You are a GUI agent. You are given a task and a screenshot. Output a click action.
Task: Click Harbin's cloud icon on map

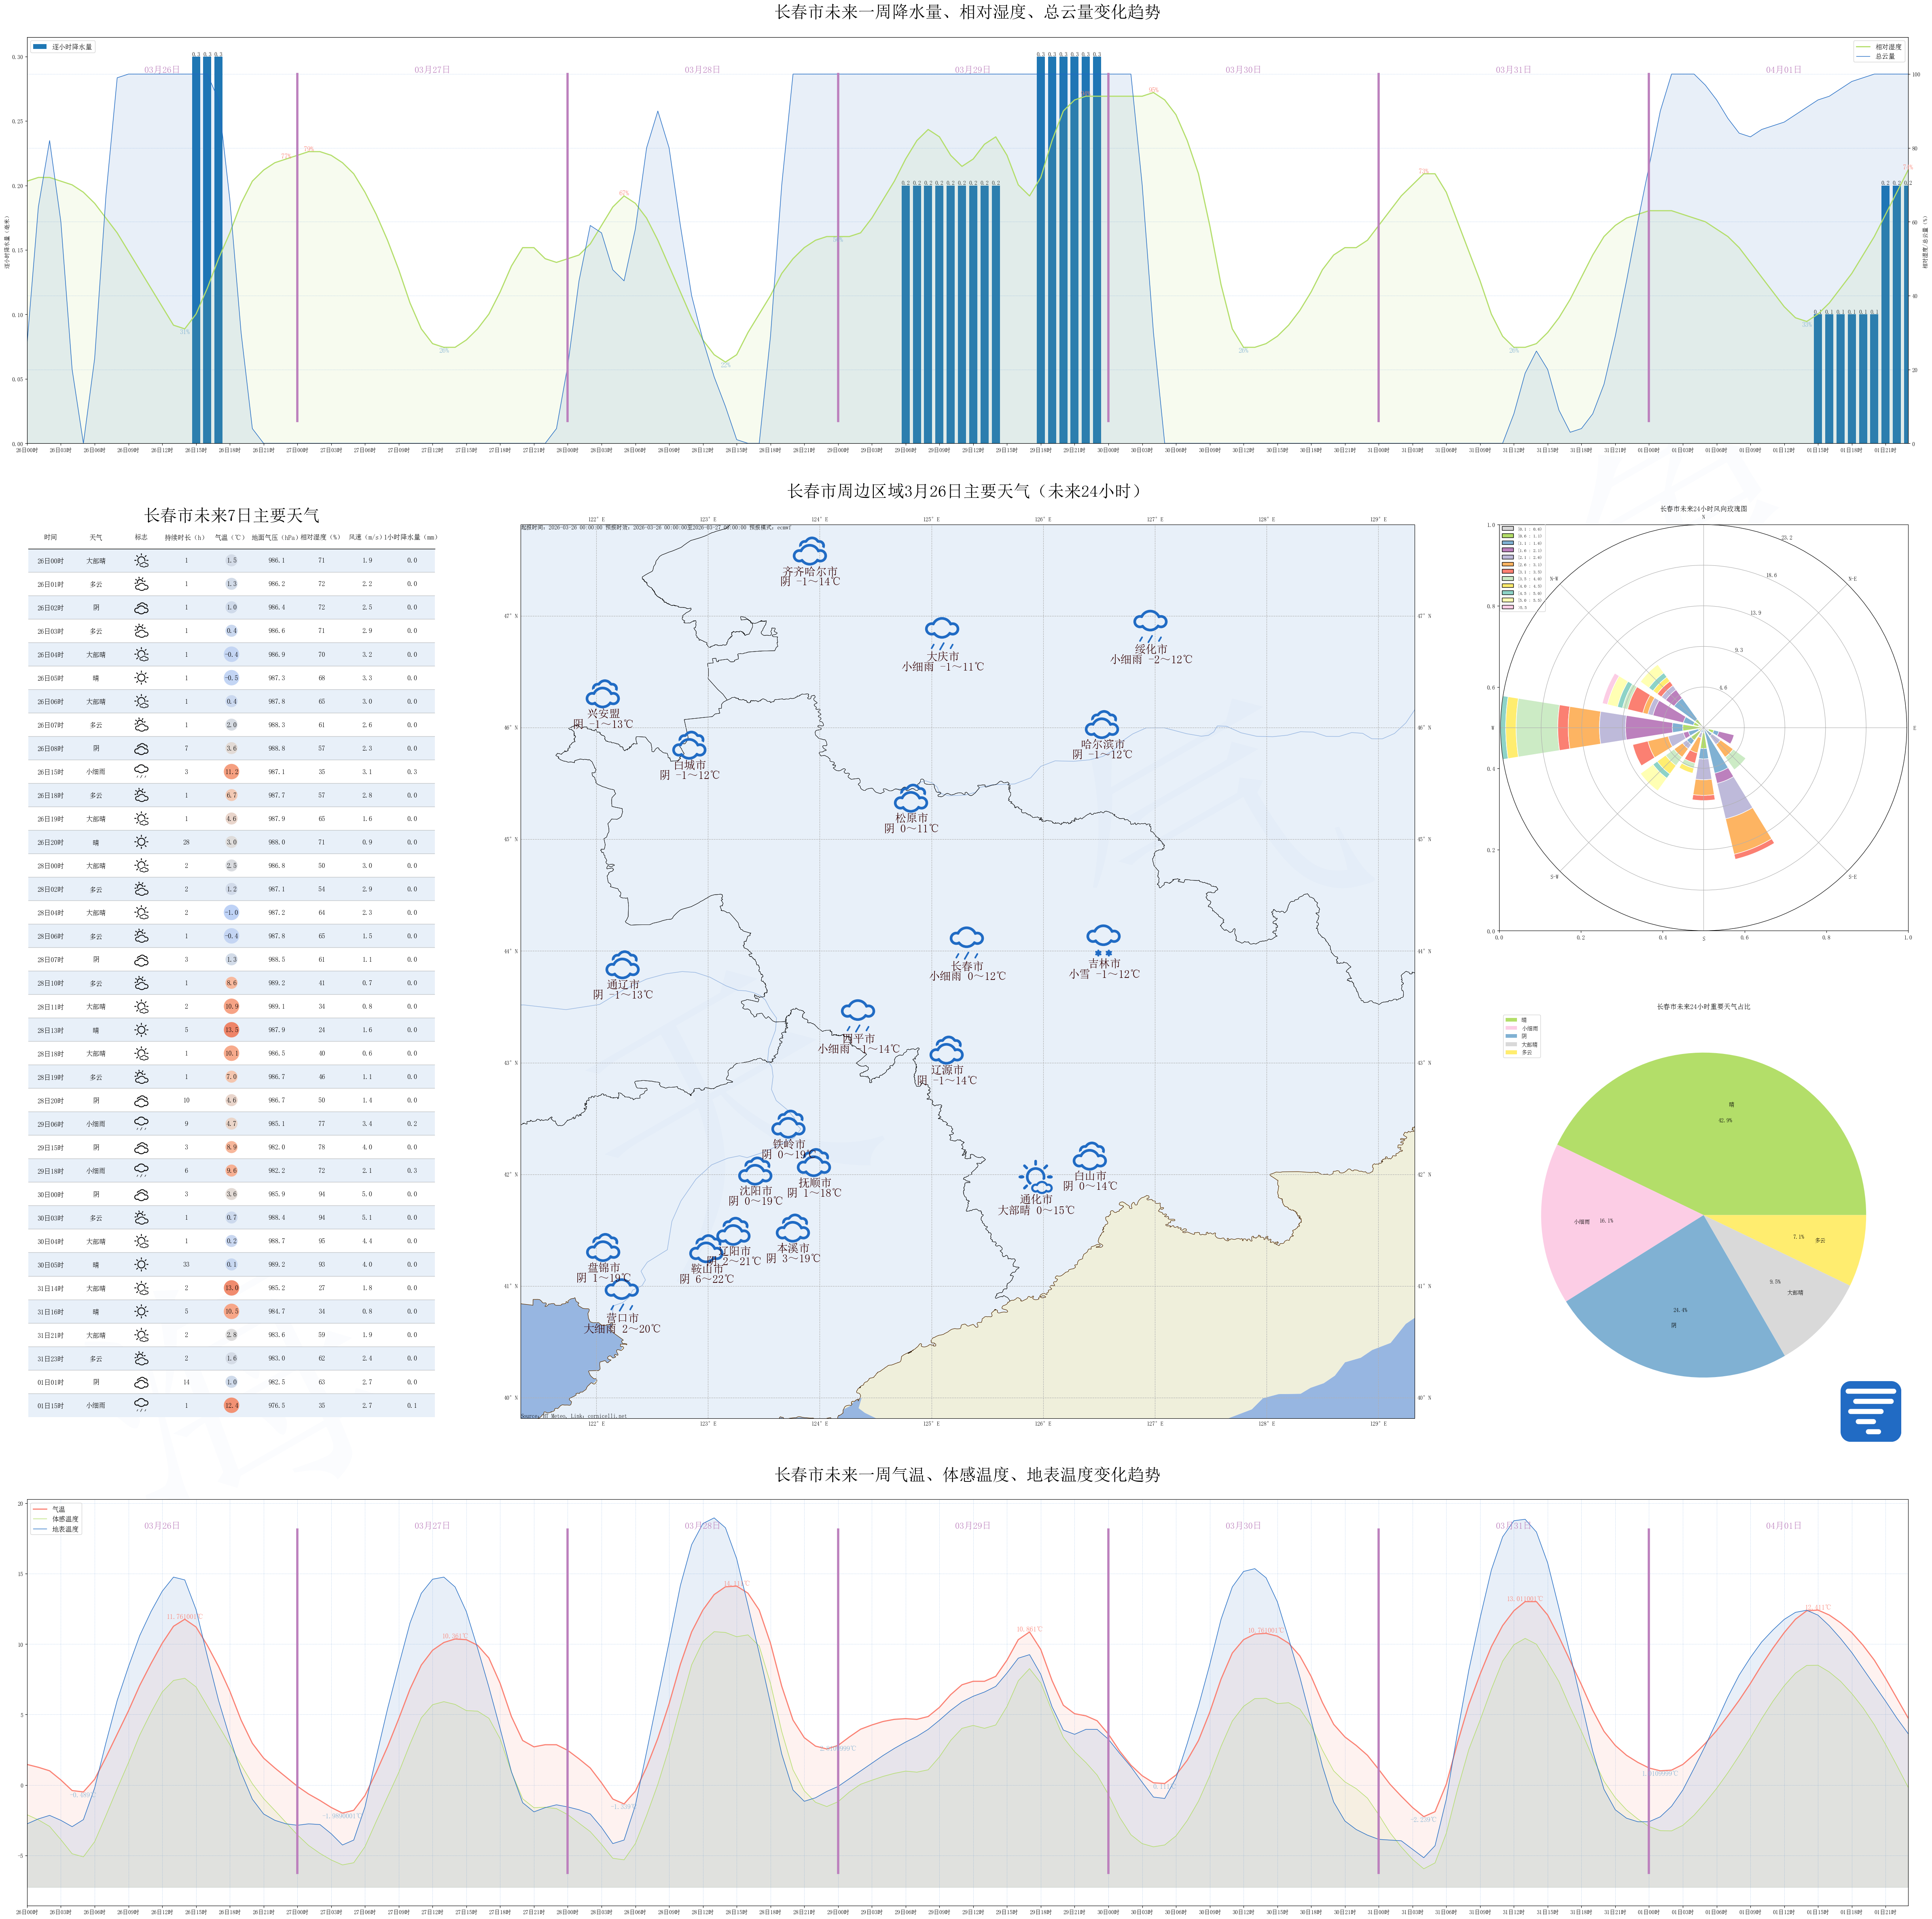point(1101,724)
